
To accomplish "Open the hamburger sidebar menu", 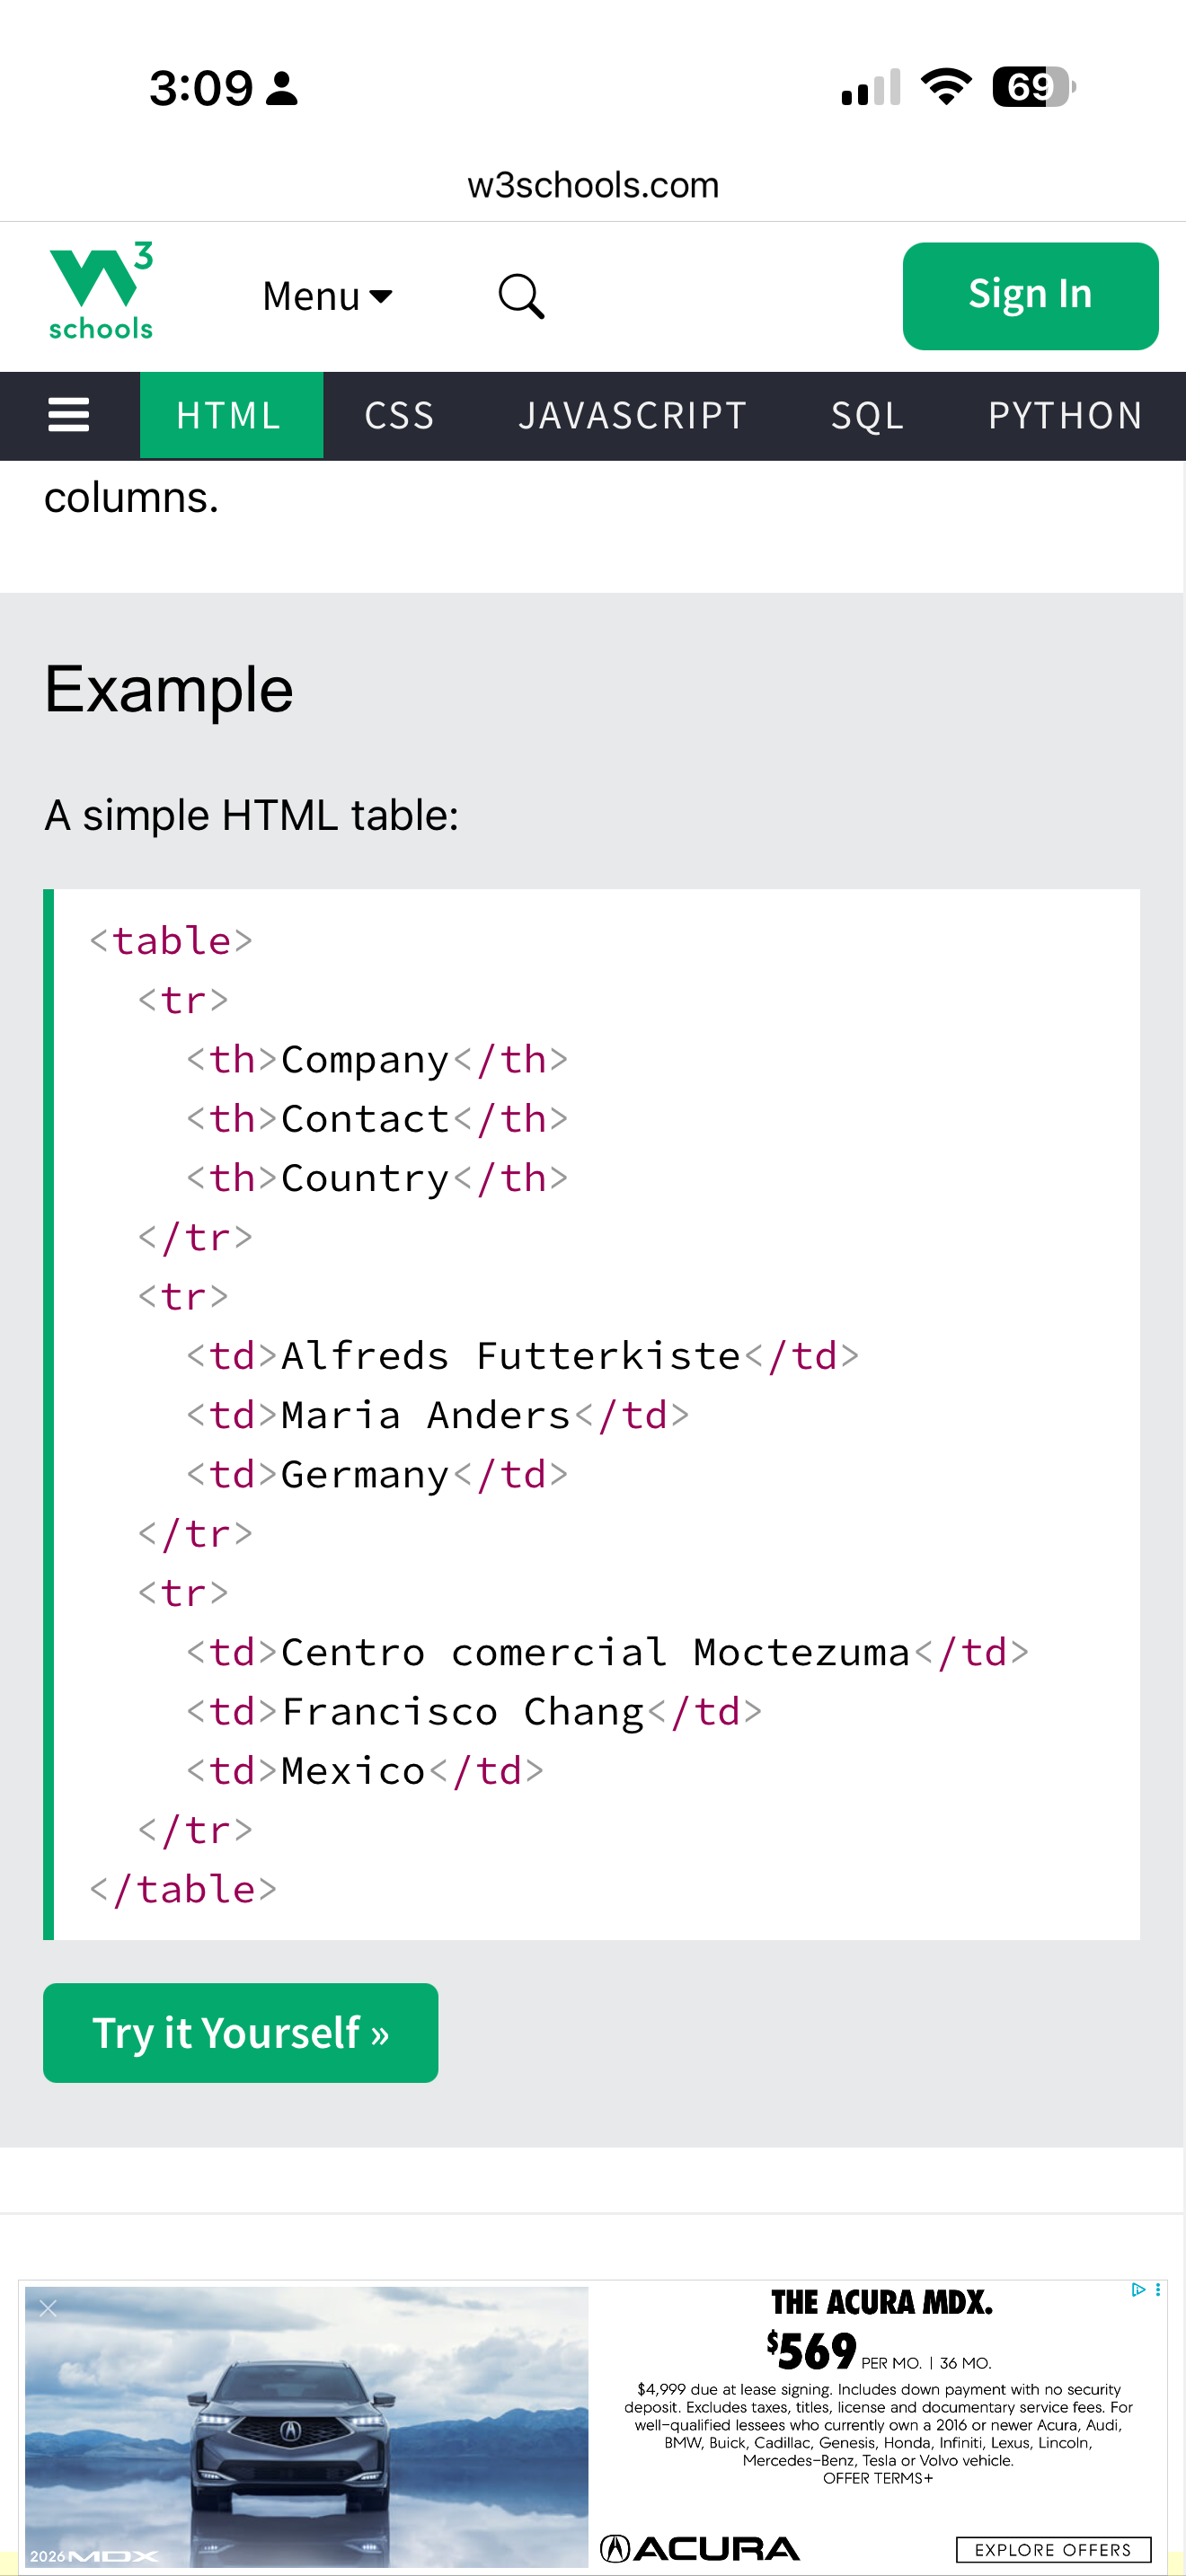I will pyautogui.click(x=69, y=415).
